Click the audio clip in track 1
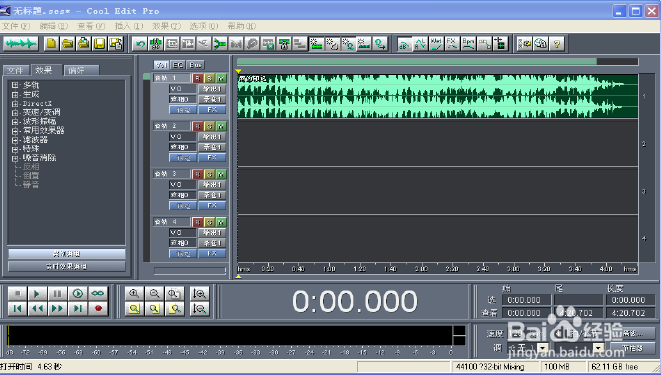The width and height of the screenshot is (661, 375). [438, 96]
